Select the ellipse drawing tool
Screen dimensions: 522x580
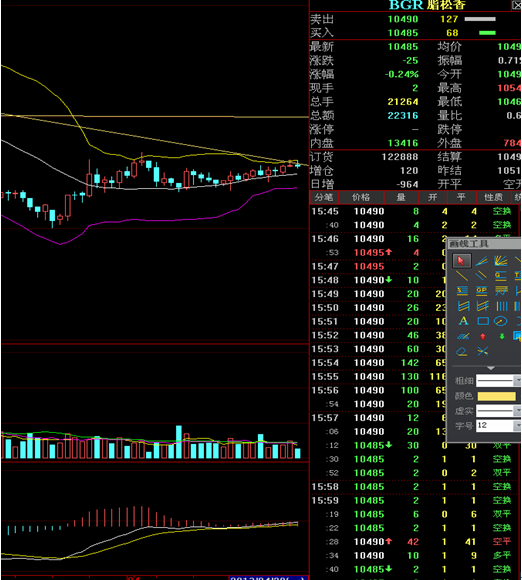pyautogui.click(x=501, y=321)
